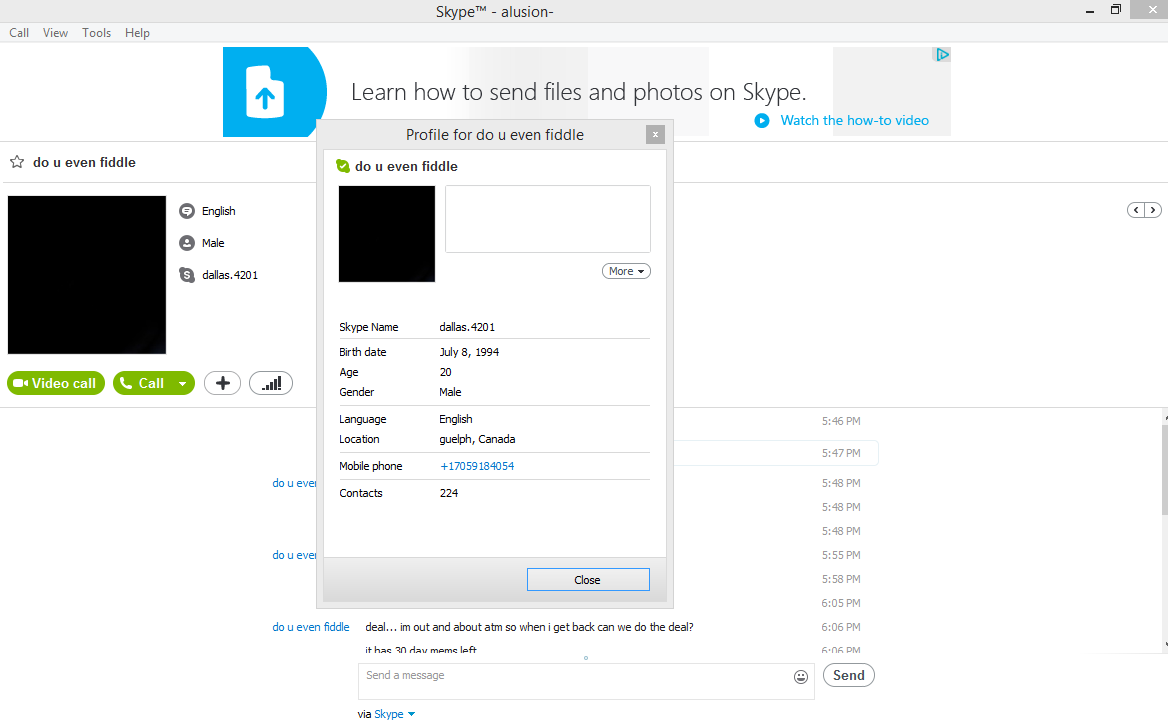Minimize the Skype window
This screenshot has width=1168, height=724.
(x=1090, y=10)
